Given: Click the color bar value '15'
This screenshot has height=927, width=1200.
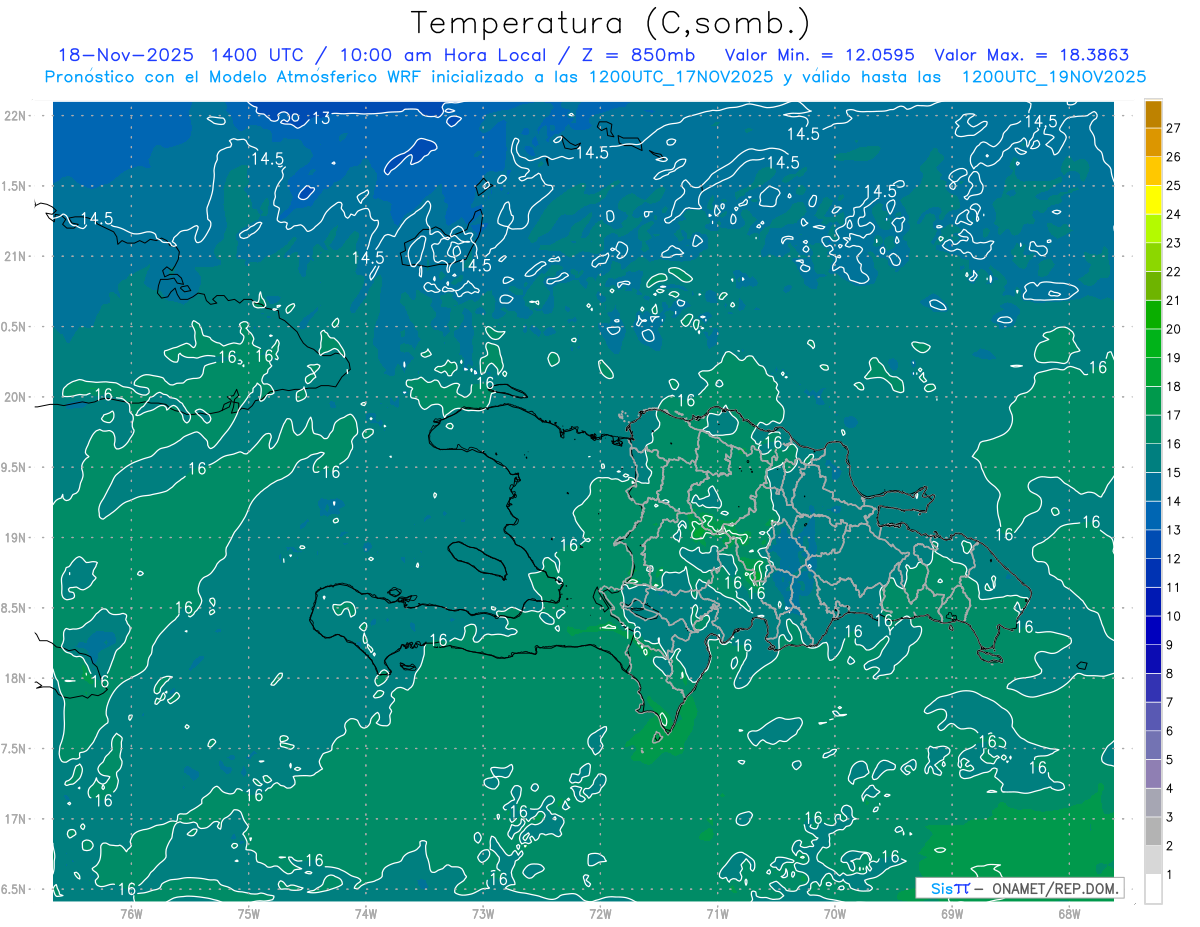Looking at the screenshot, I should (1174, 473).
